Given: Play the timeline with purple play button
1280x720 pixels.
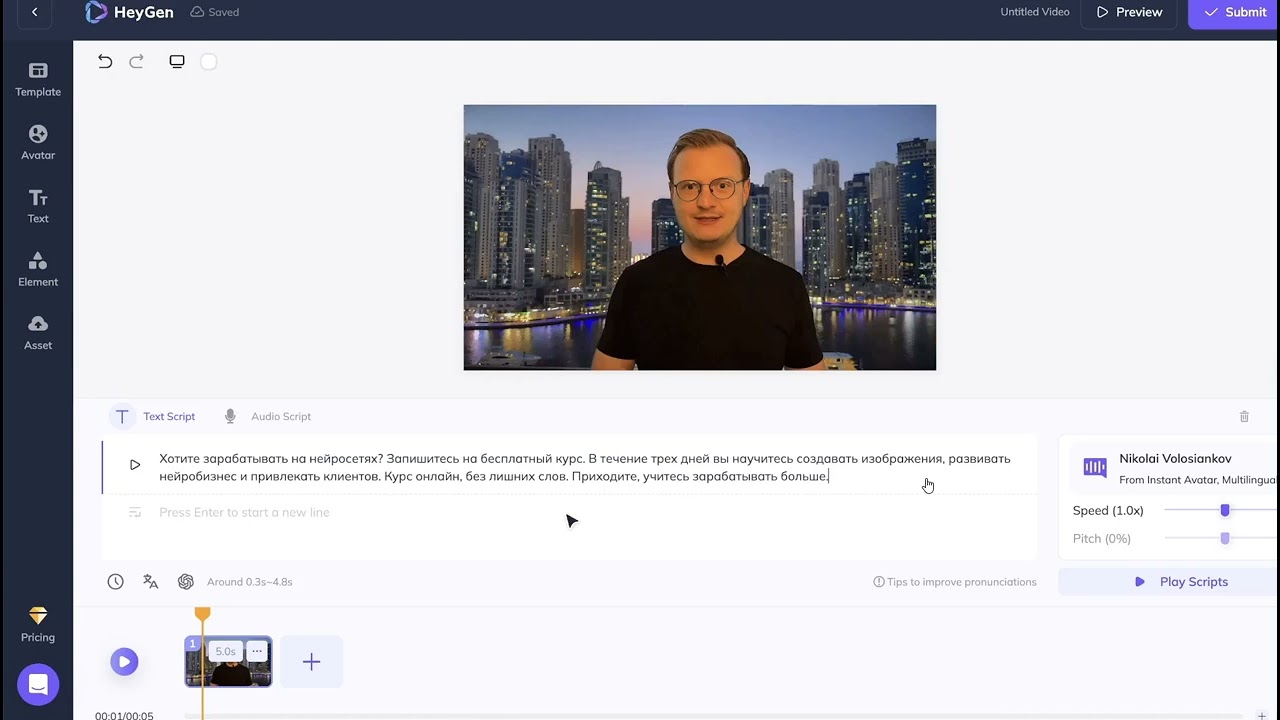Looking at the screenshot, I should point(124,661).
